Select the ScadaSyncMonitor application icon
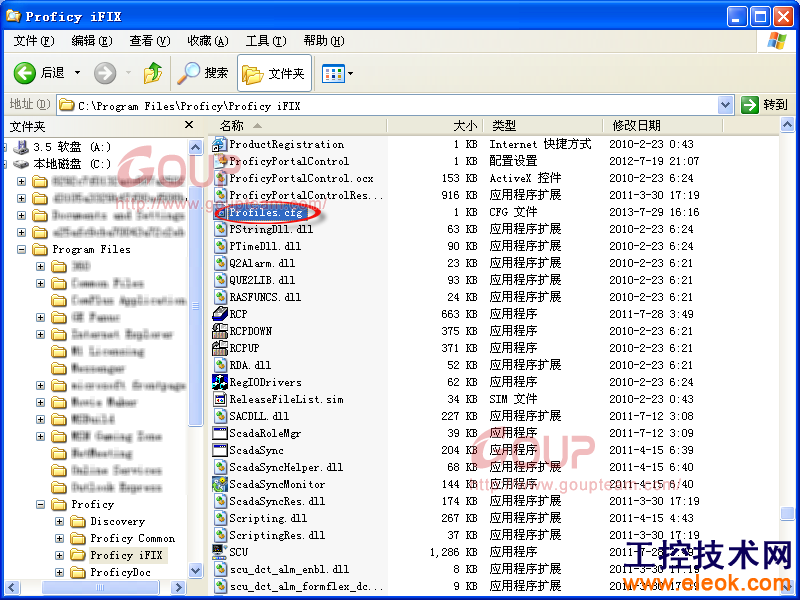 coord(219,484)
